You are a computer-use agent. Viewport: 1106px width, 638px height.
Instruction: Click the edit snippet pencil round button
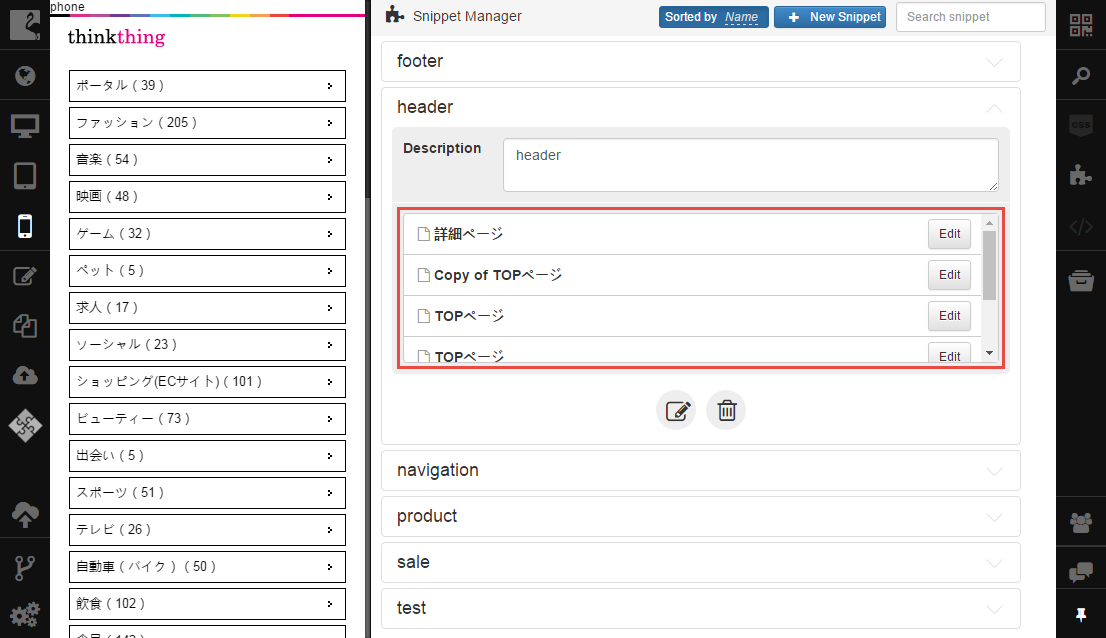pos(676,410)
